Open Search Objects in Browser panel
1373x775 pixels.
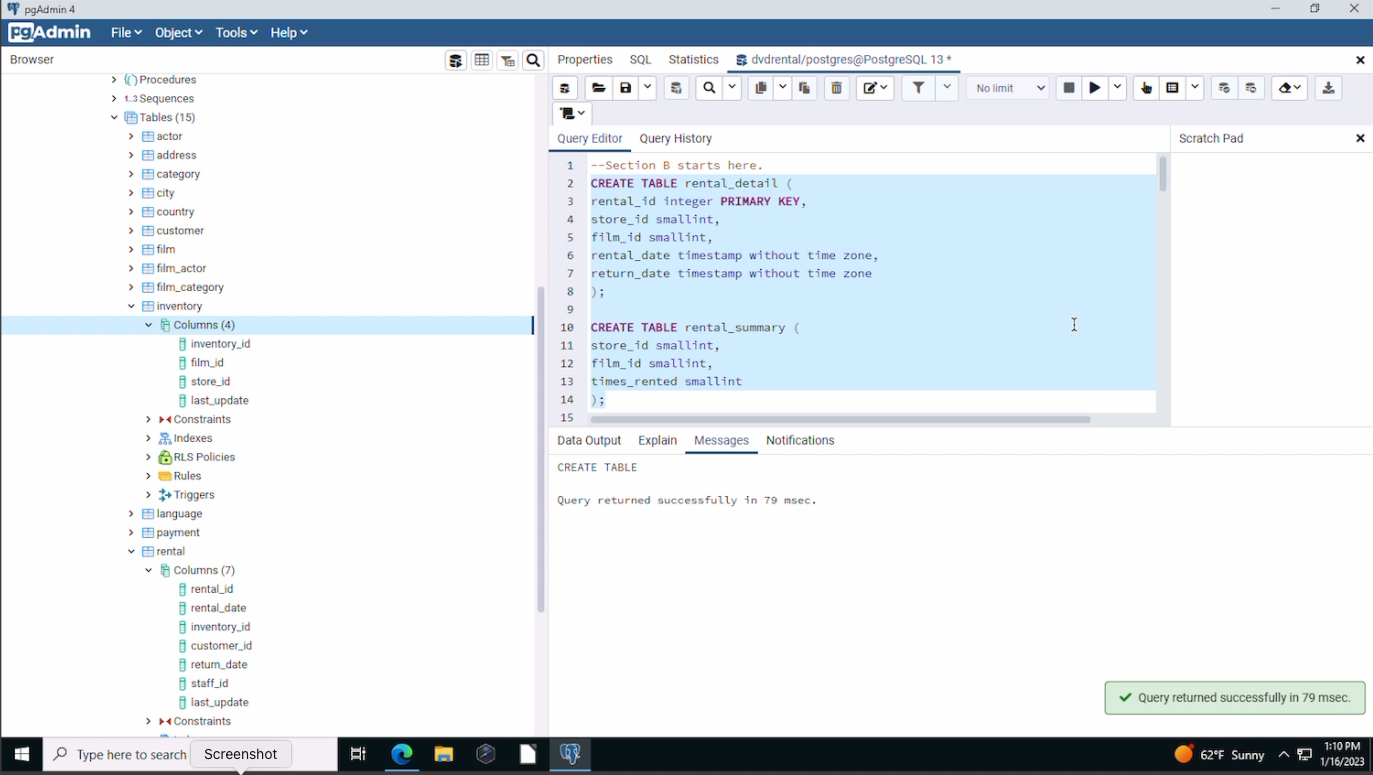(534, 61)
